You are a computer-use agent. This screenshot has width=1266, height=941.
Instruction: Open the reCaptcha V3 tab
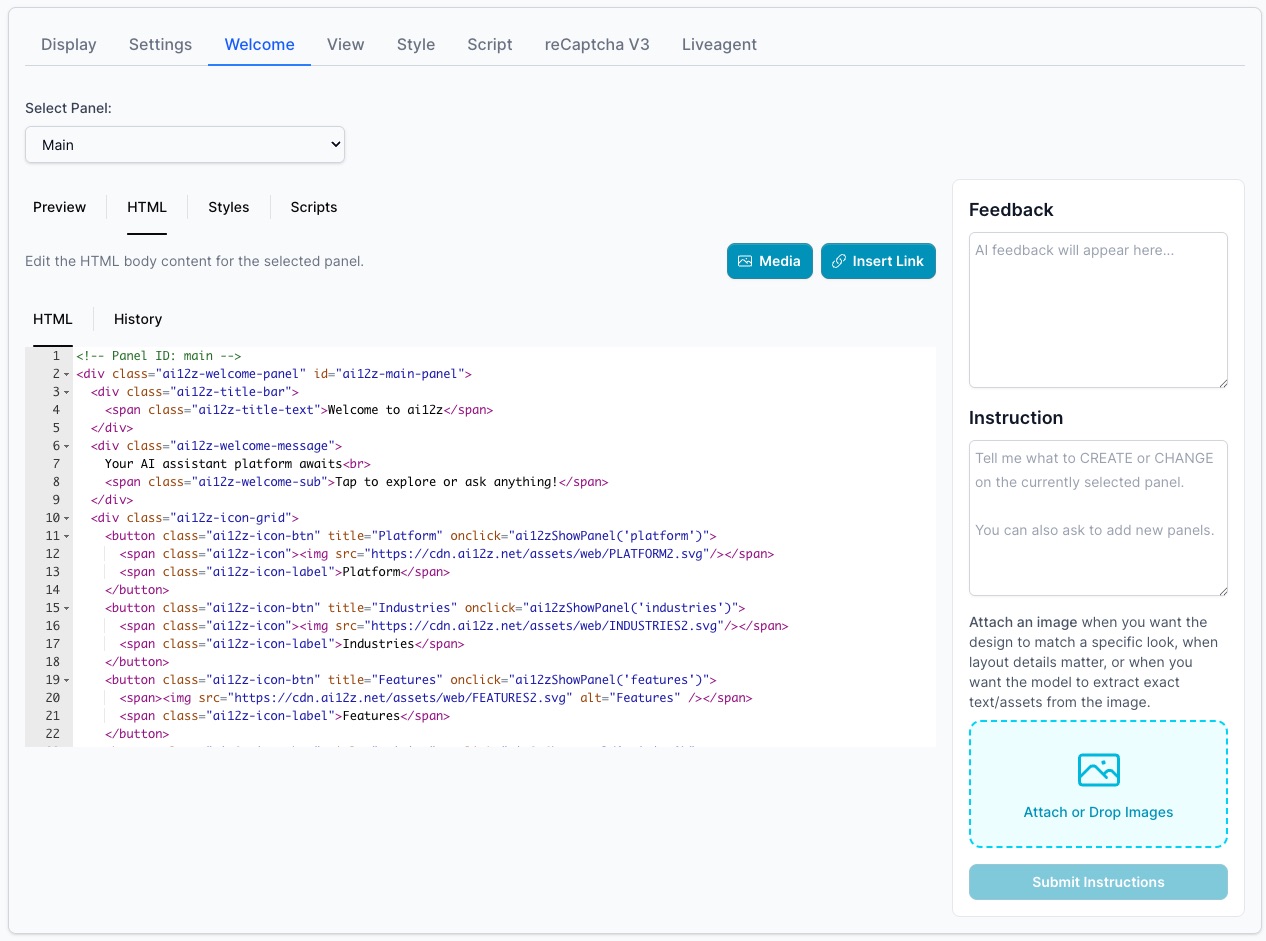[596, 44]
